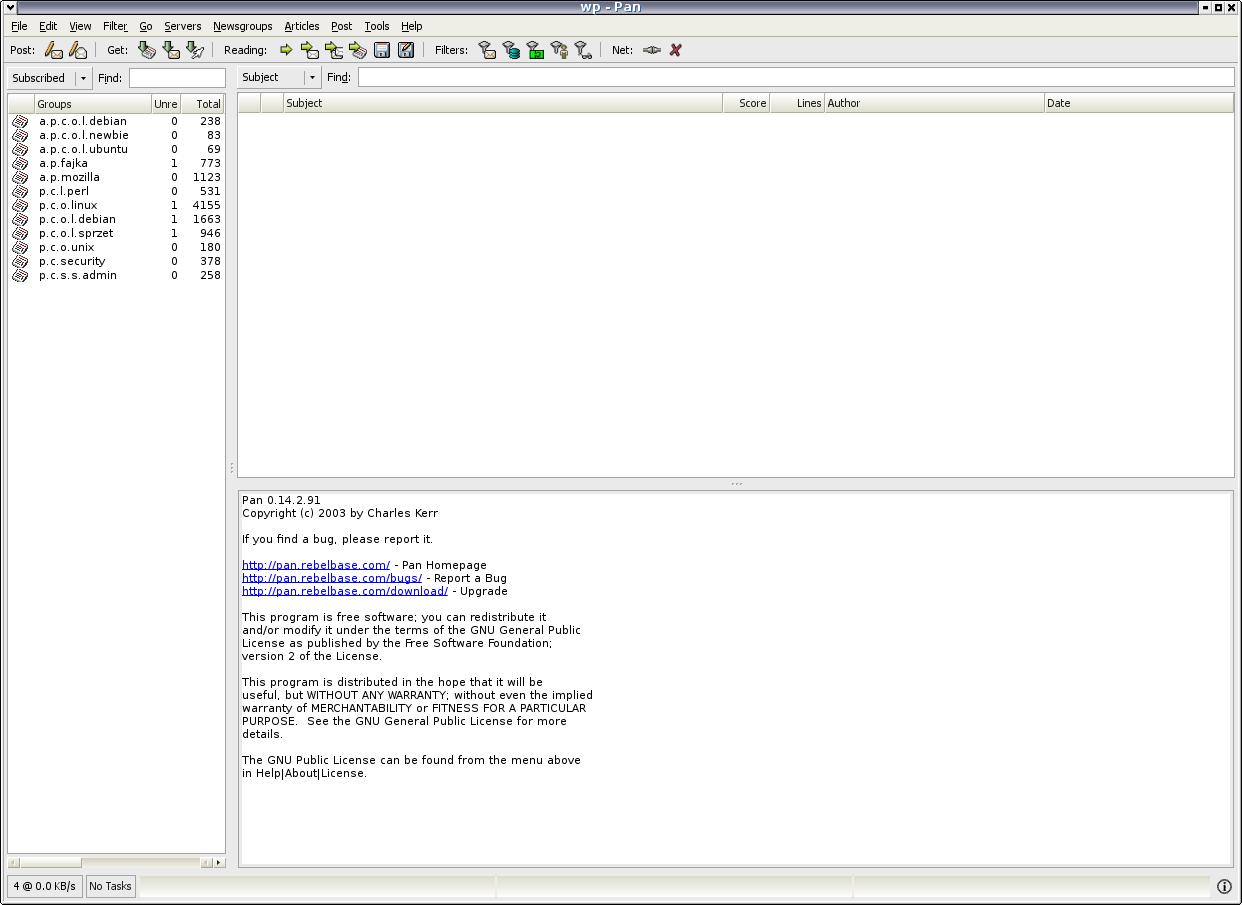This screenshot has height=905, width=1242.
Task: Open the window menu arrow in the title bar
Action: click(x=9, y=7)
